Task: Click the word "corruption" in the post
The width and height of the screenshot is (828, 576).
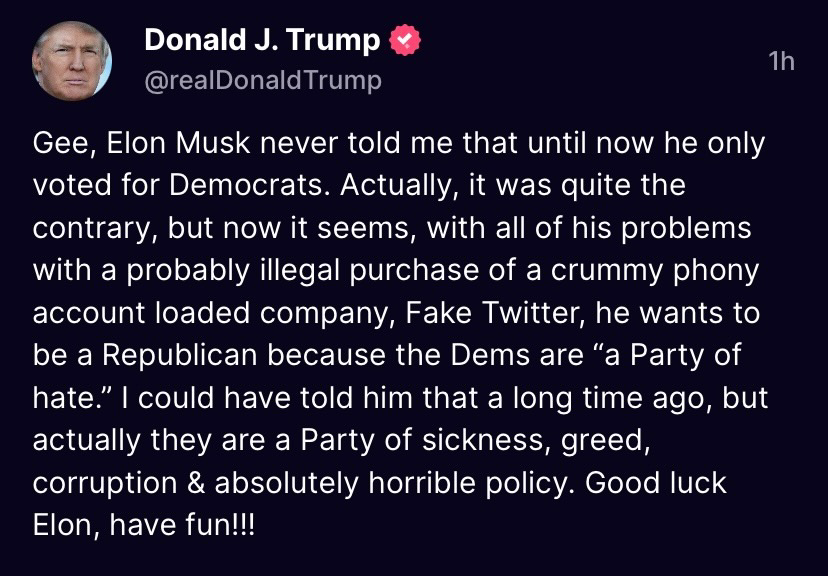Action: coord(105,484)
